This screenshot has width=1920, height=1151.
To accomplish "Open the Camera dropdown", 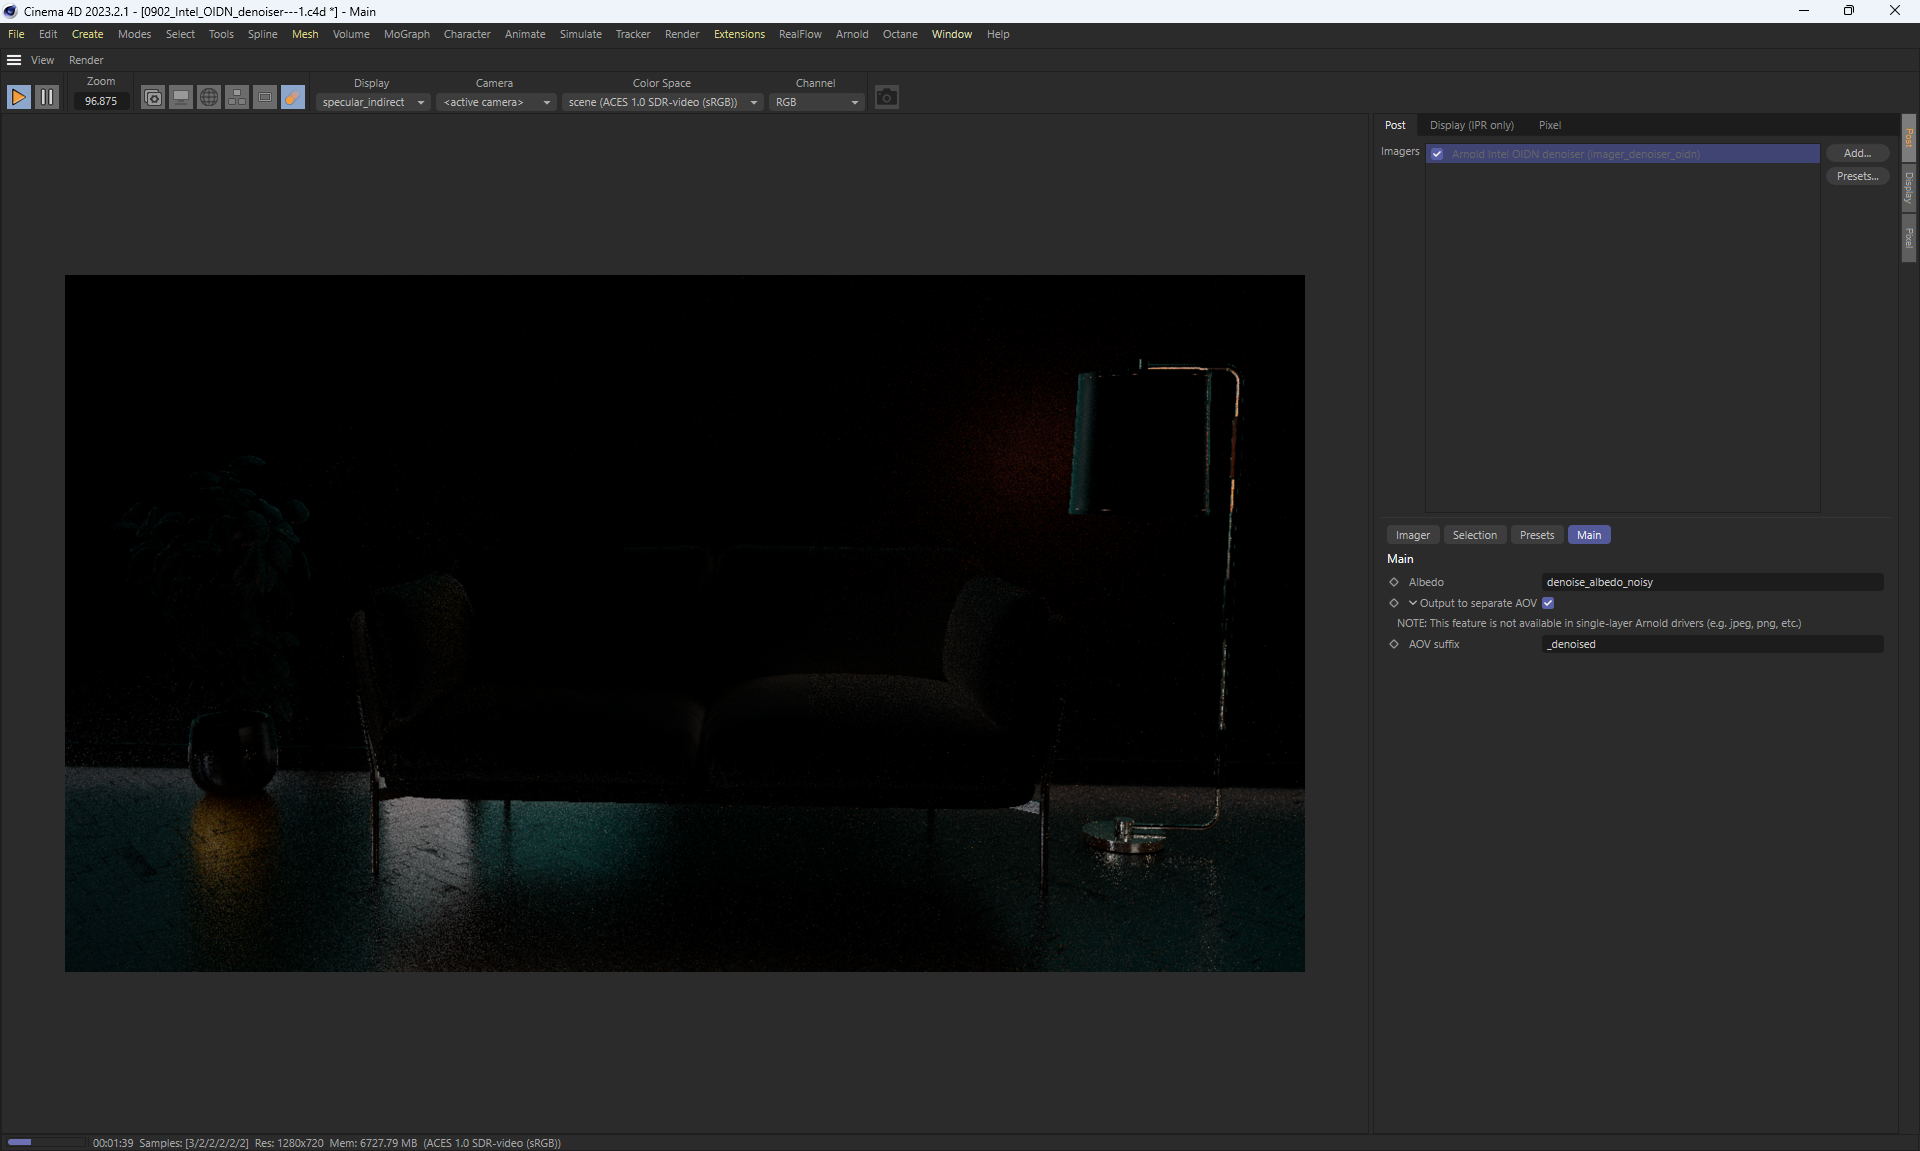I will point(496,102).
